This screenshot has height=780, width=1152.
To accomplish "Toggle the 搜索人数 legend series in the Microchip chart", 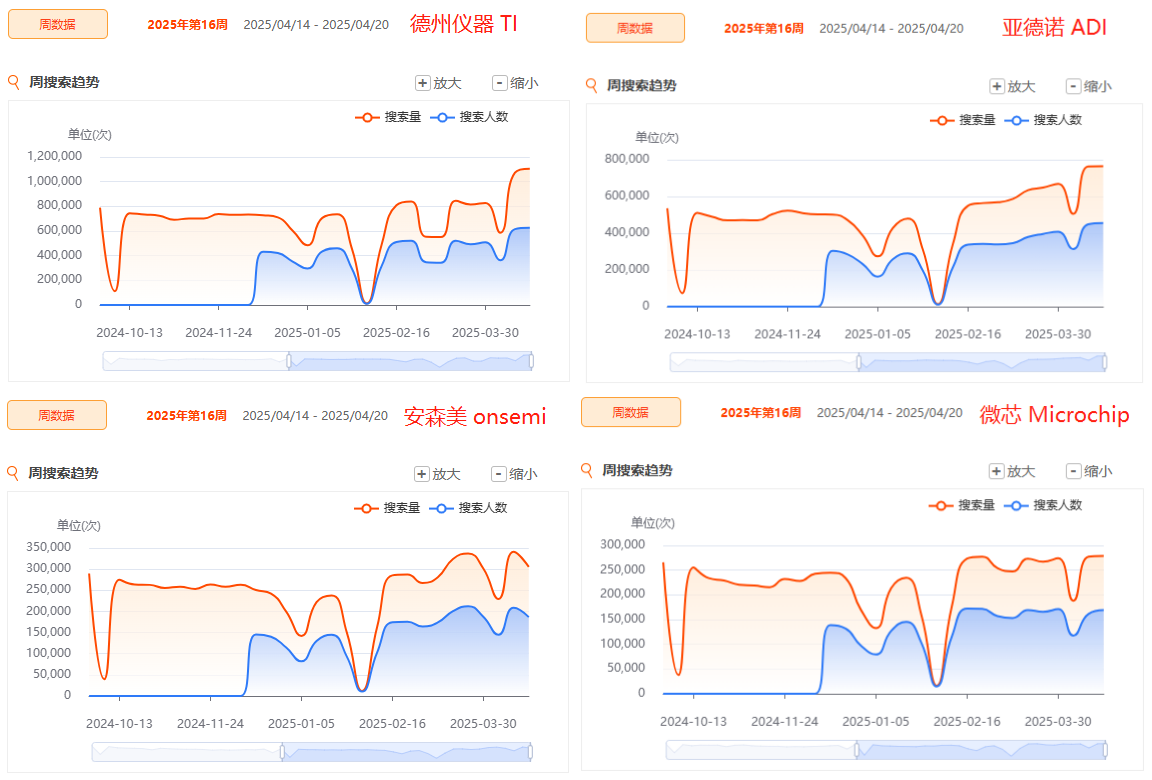I will tap(1043, 505).
